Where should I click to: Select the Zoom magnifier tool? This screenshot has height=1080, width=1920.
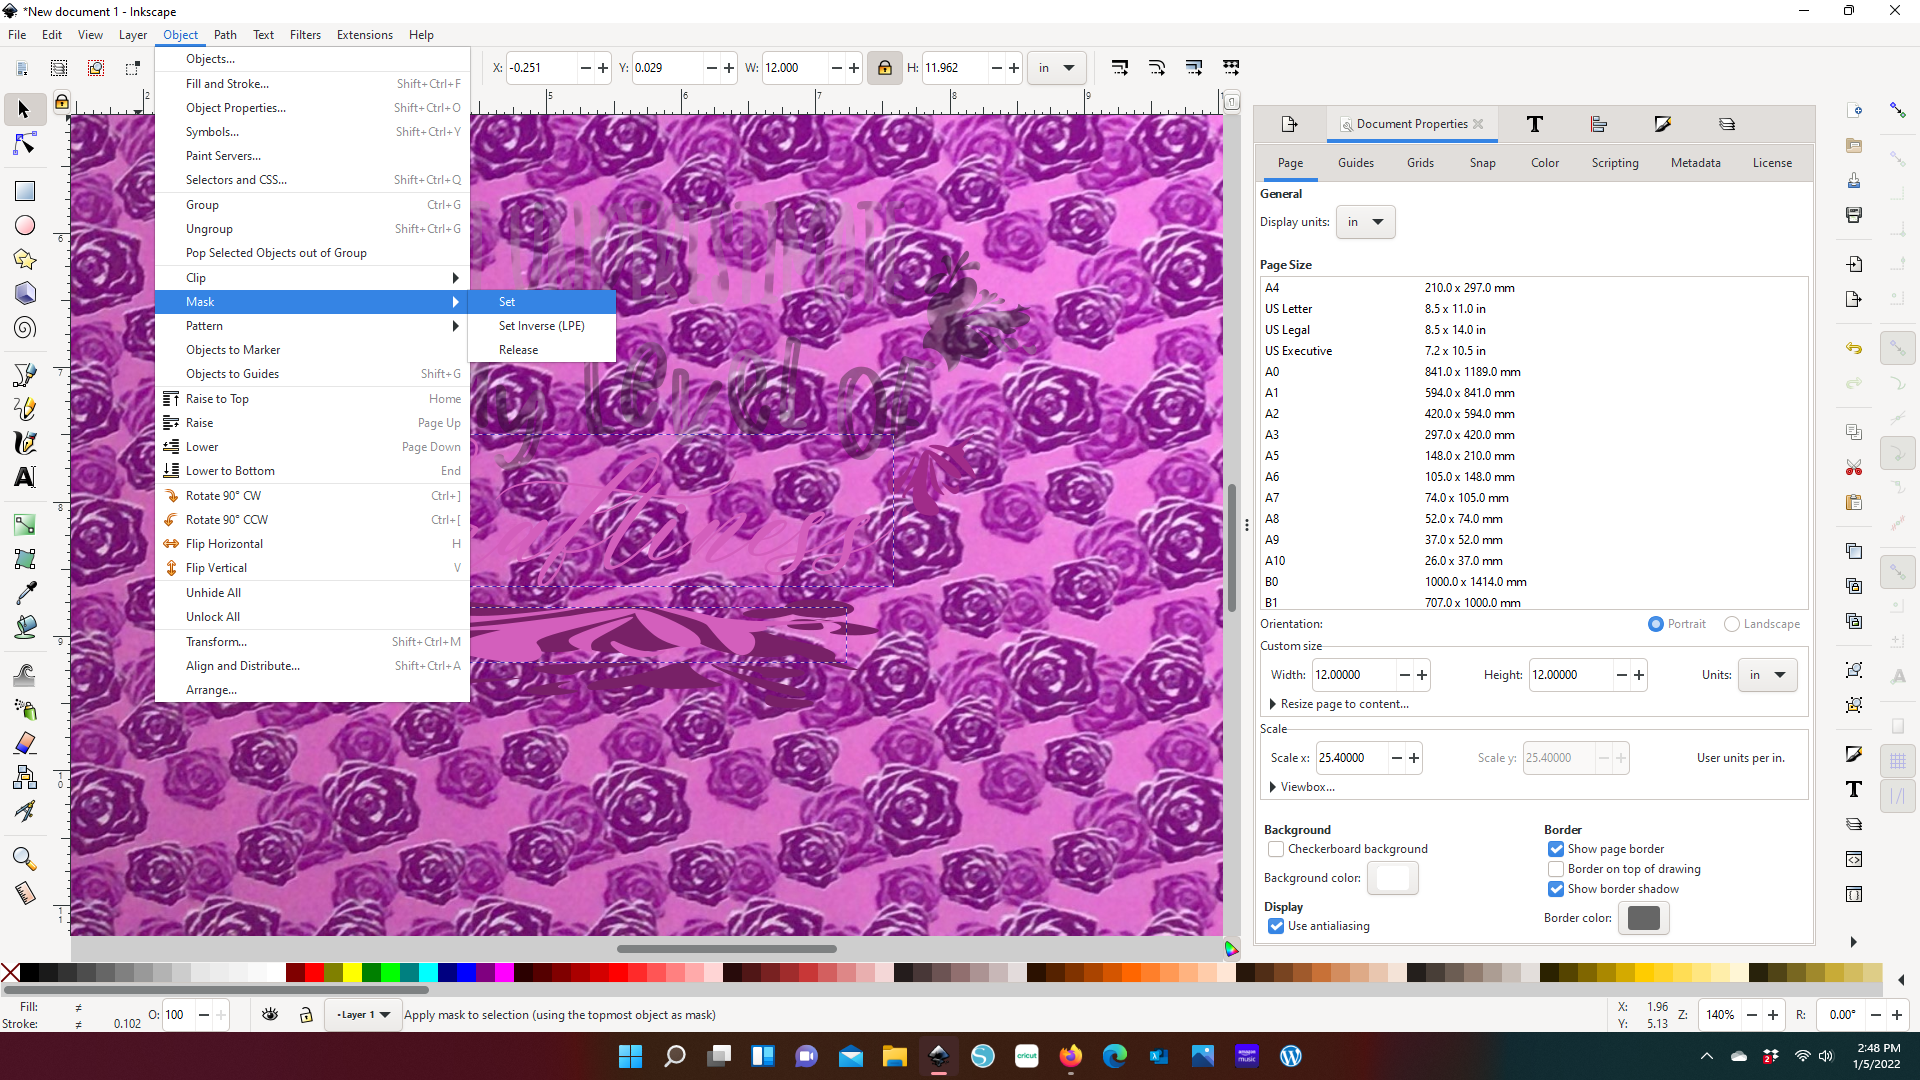[x=24, y=859]
